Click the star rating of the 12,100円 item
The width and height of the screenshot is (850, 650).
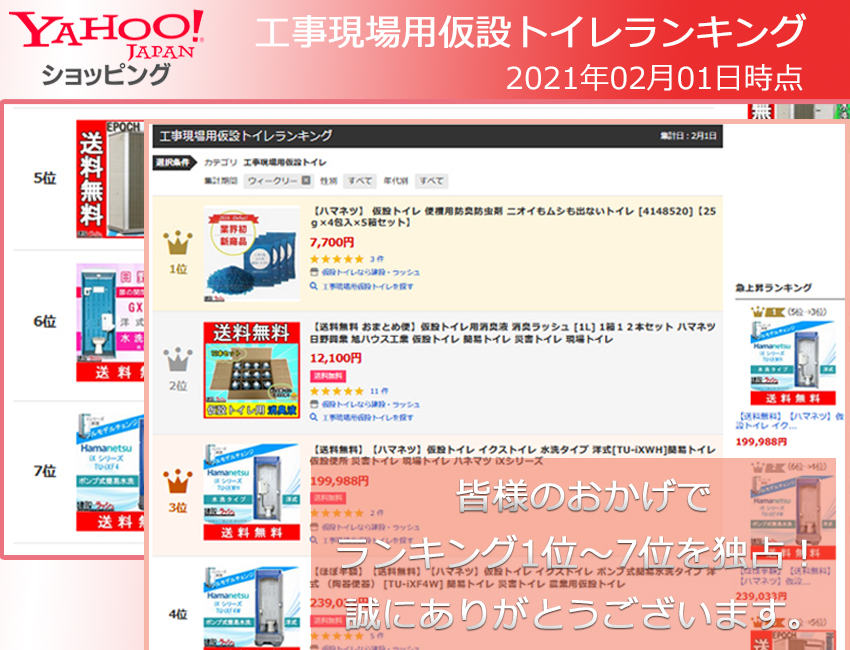pyautogui.click(x=336, y=391)
